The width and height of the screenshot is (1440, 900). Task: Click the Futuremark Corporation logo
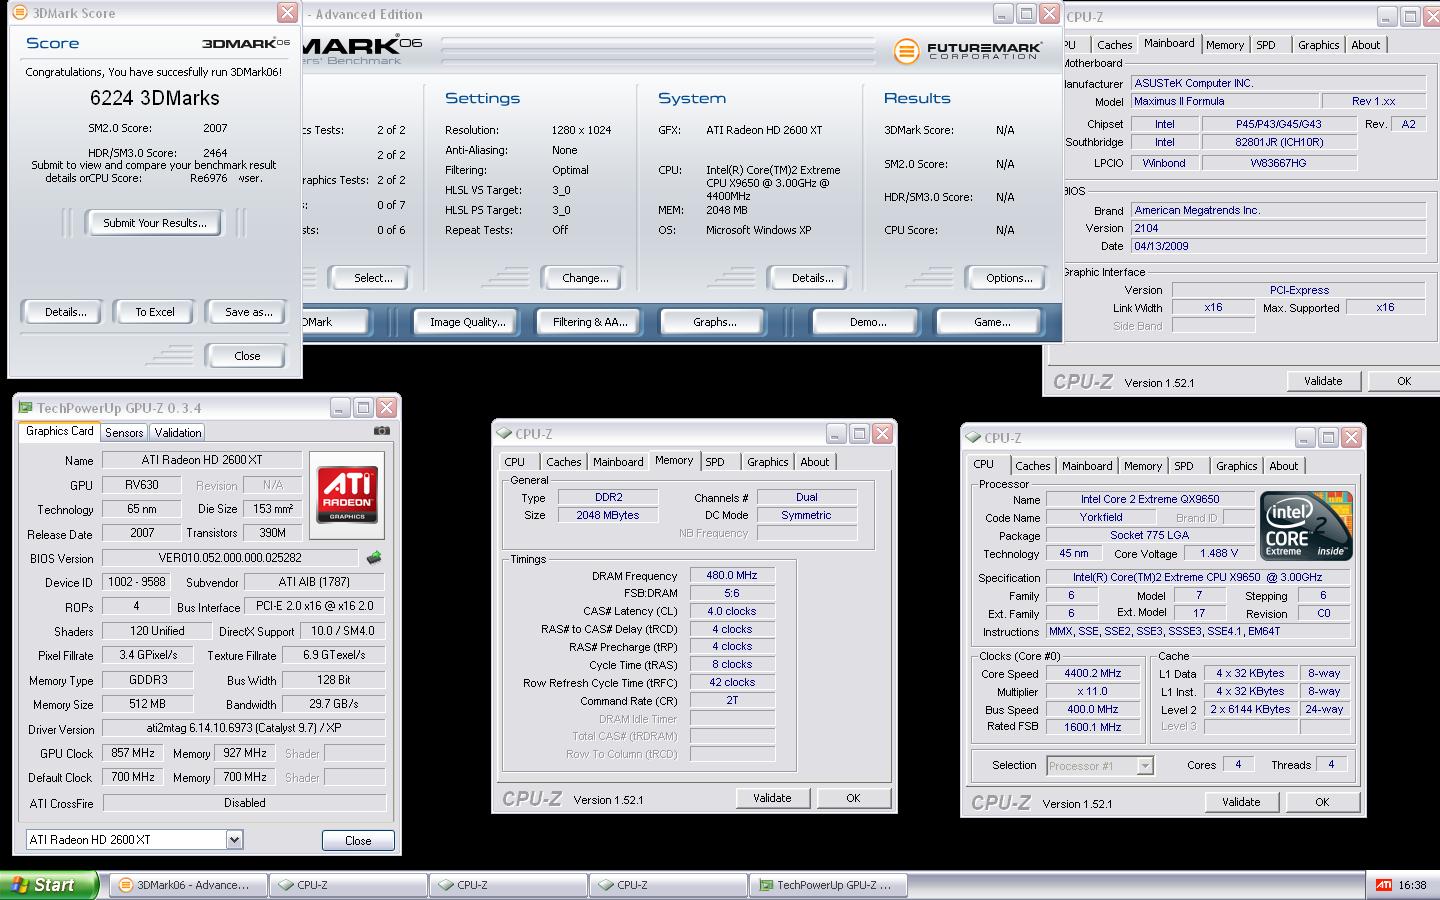(967, 50)
